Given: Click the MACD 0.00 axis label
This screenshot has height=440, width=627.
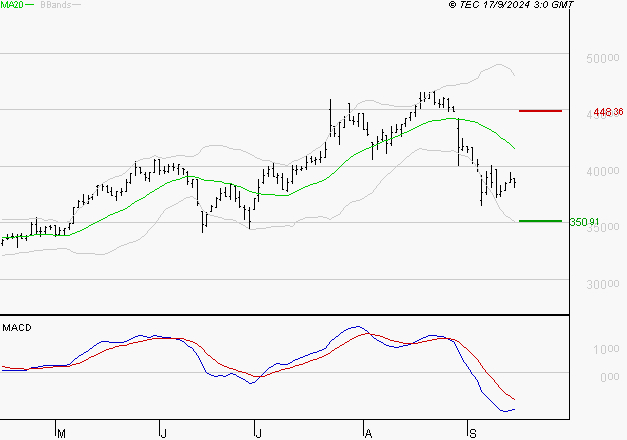Looking at the screenshot, I should 609,377.
